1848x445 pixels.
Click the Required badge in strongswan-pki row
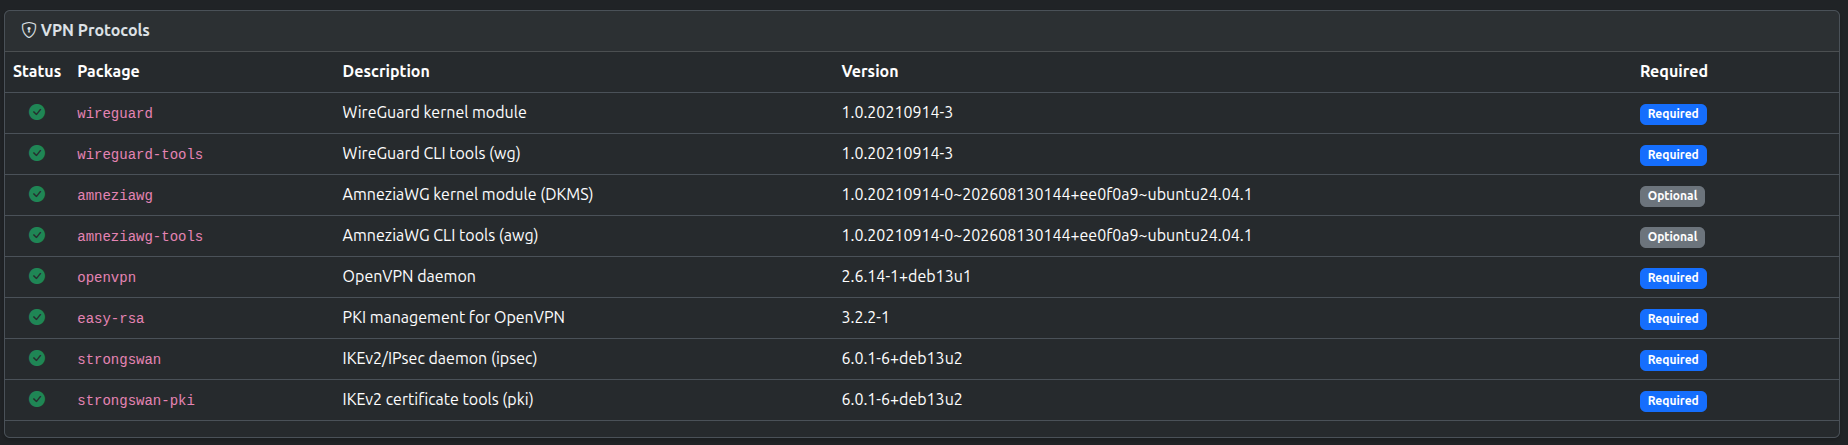(x=1673, y=401)
